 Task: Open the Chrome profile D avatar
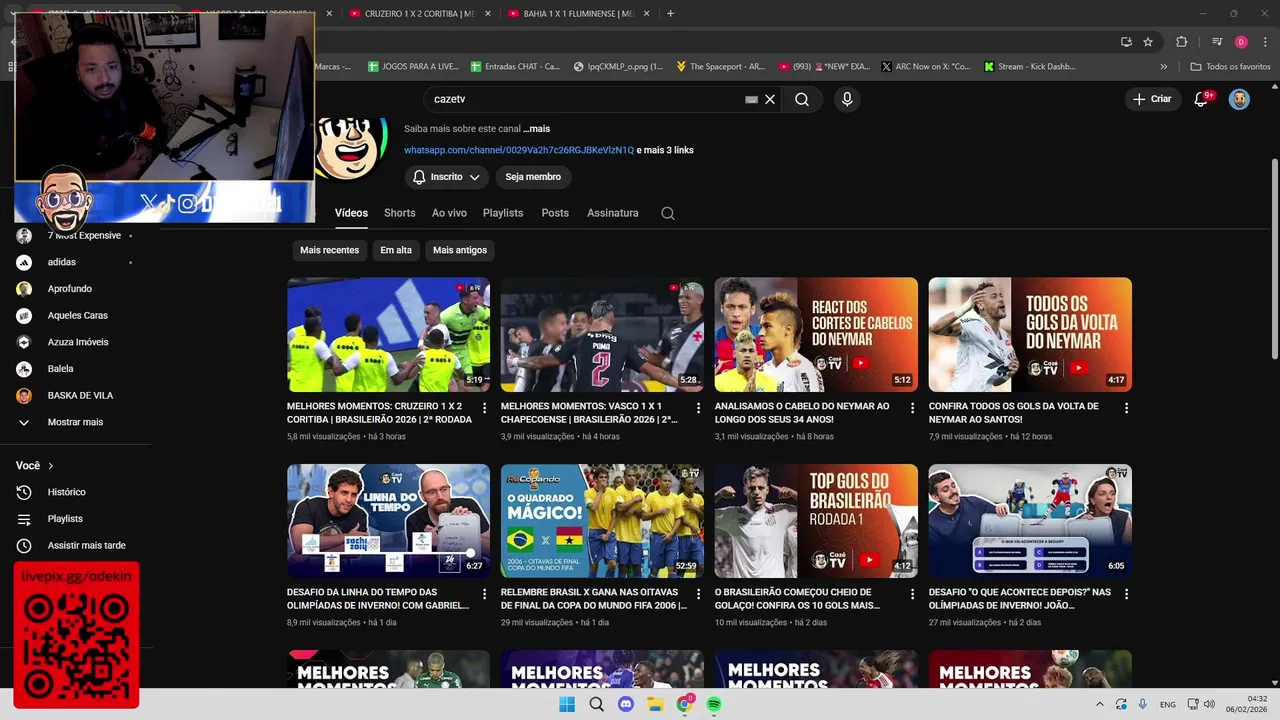pos(1241,42)
